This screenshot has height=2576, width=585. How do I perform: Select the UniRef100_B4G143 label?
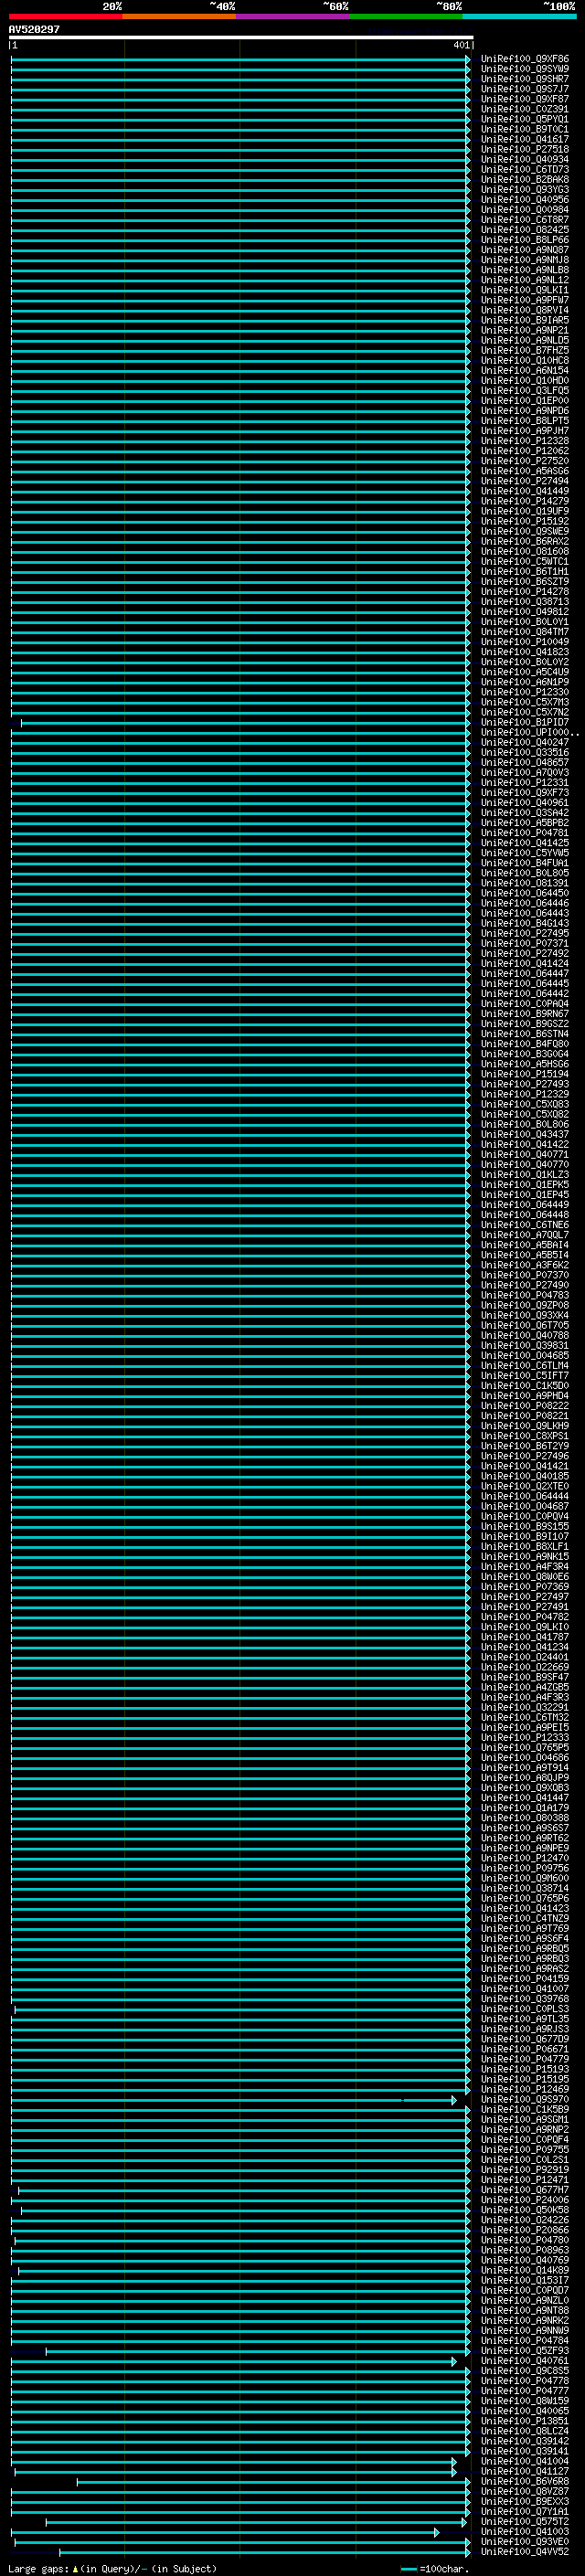coord(525,923)
